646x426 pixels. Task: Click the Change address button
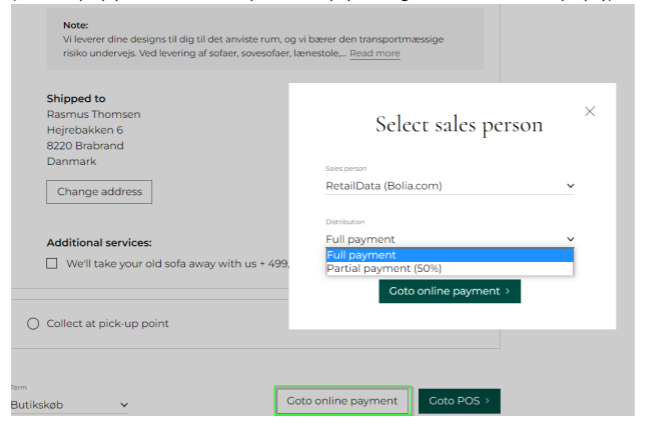[99, 191]
